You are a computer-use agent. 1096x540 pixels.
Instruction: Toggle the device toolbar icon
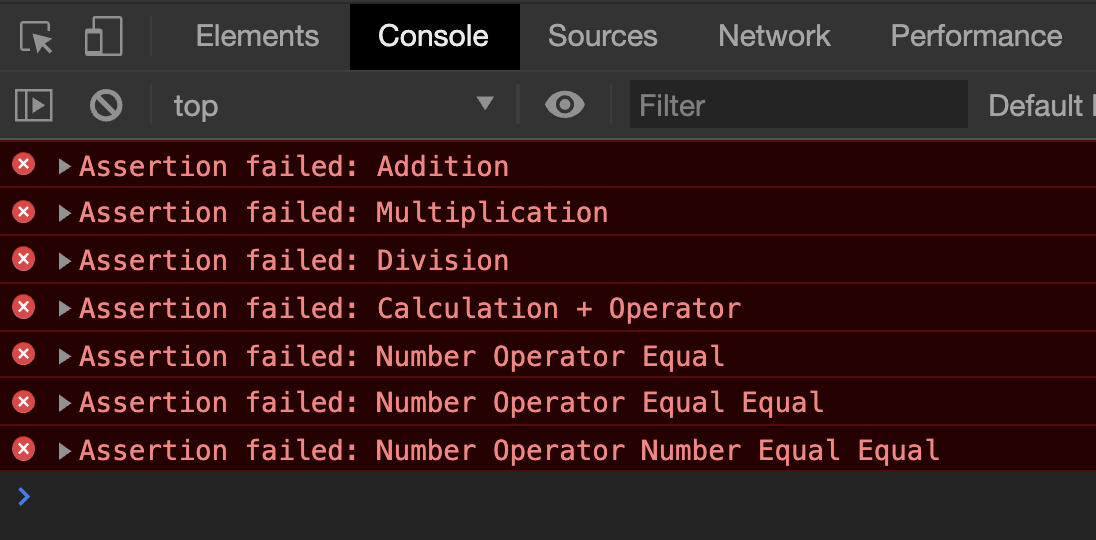tap(103, 37)
